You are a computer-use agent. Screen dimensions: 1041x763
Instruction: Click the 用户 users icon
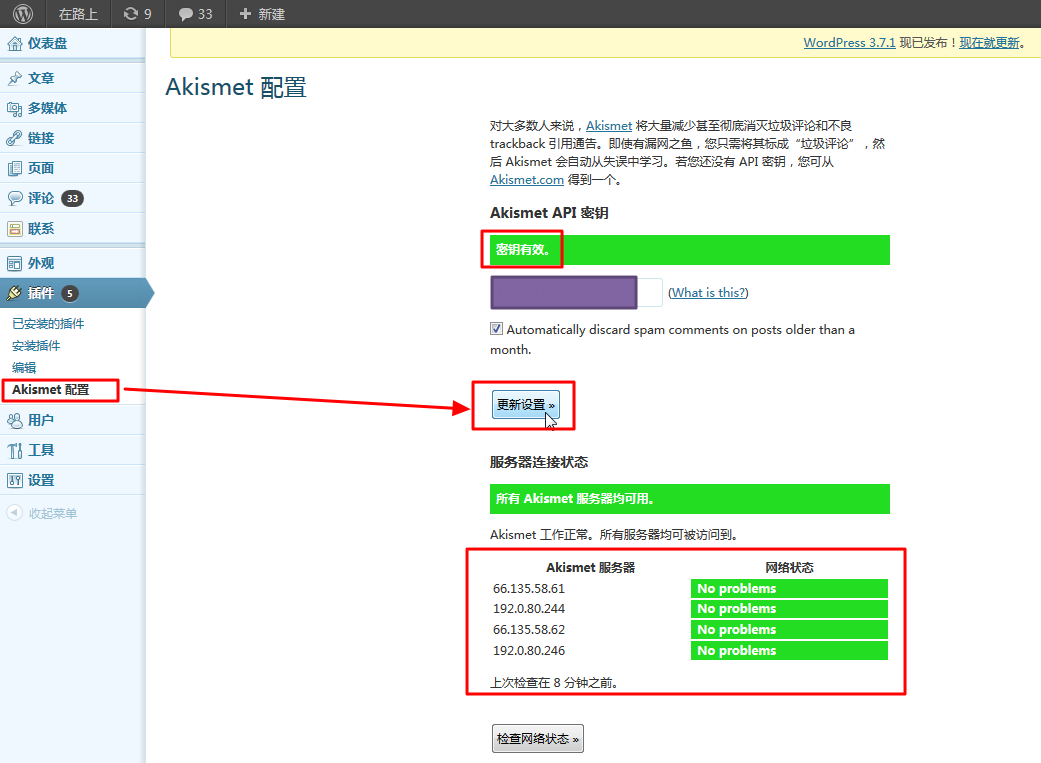point(14,420)
